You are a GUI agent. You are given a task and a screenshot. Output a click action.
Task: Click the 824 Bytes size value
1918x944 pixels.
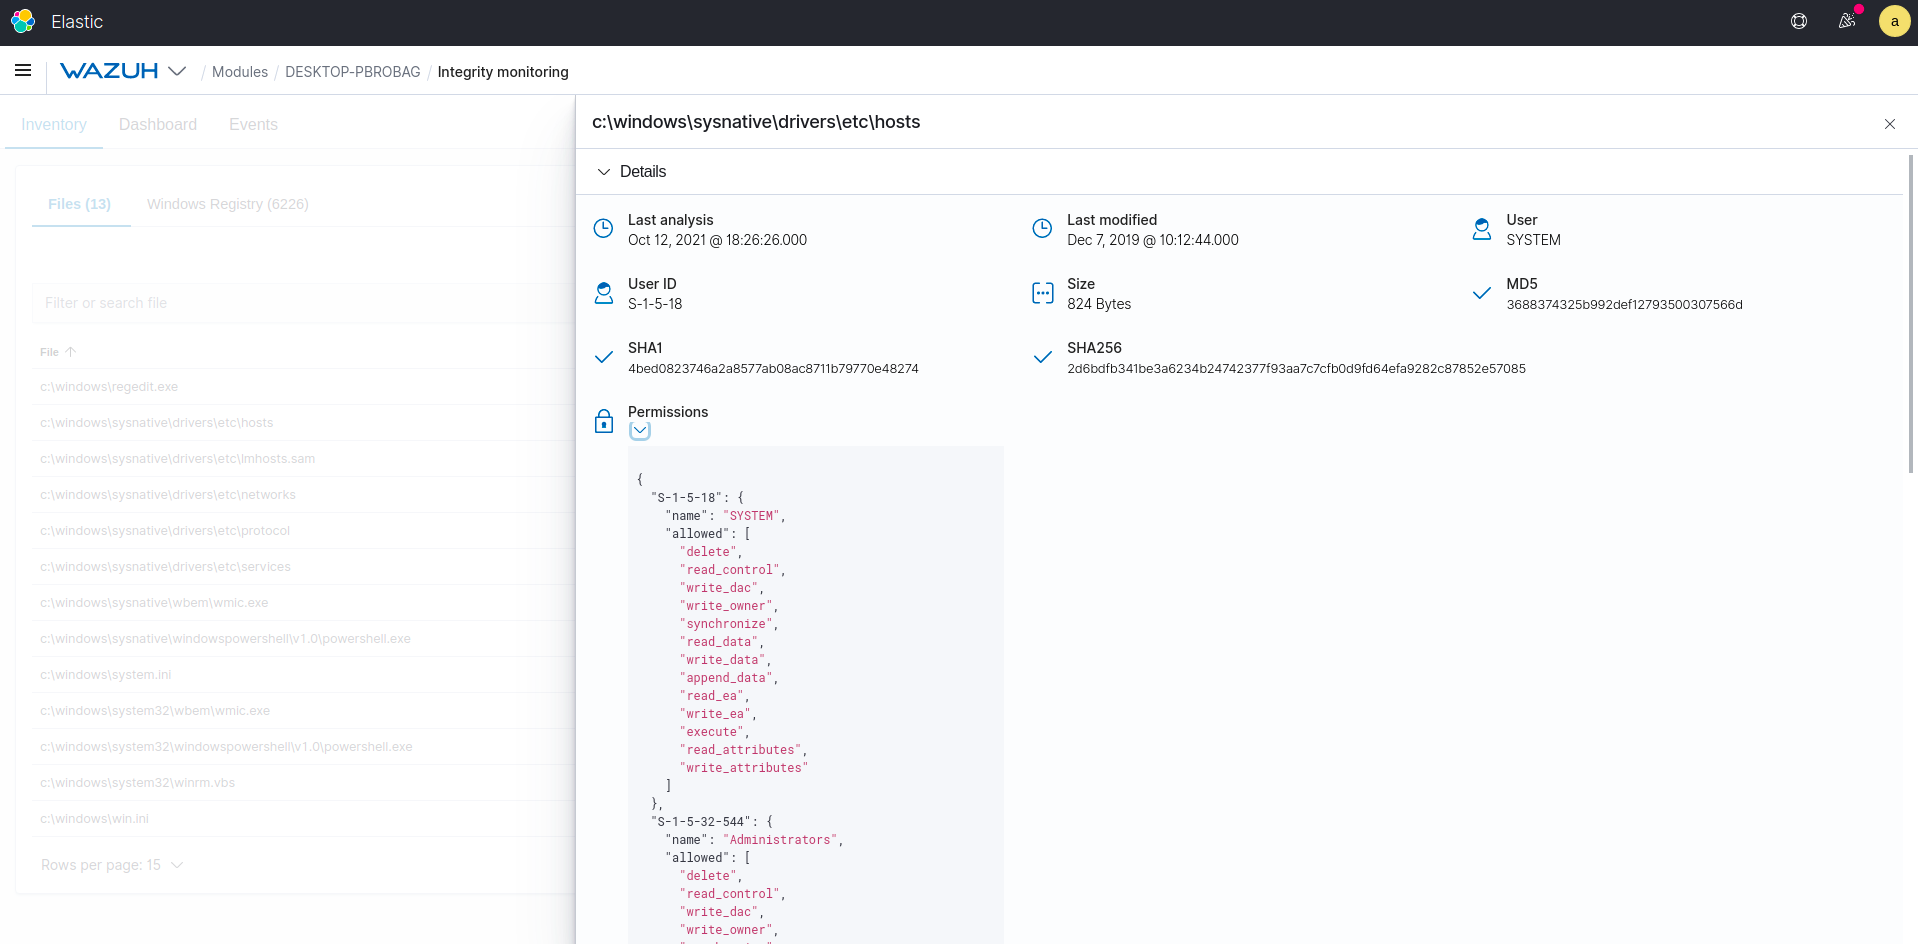[1099, 304]
